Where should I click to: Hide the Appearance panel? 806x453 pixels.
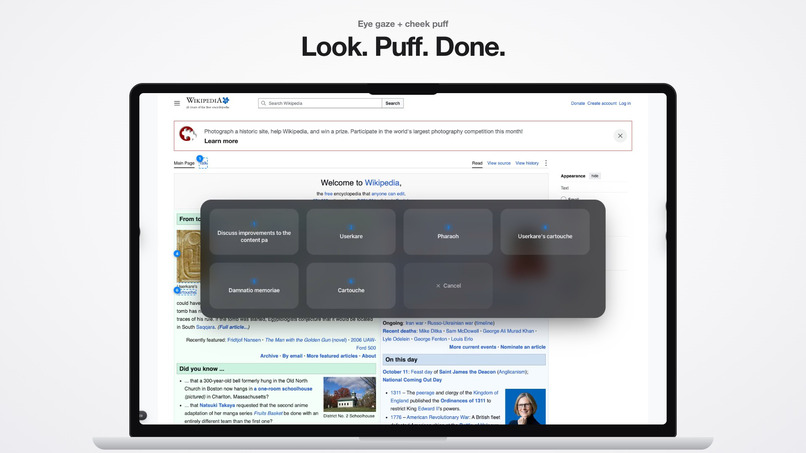pyautogui.click(x=595, y=176)
